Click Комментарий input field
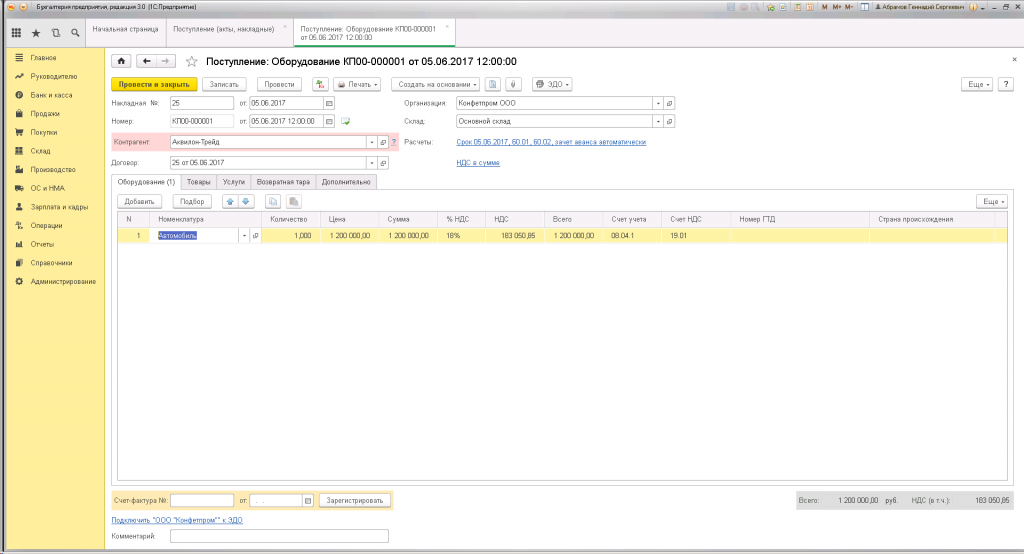 coord(280,536)
